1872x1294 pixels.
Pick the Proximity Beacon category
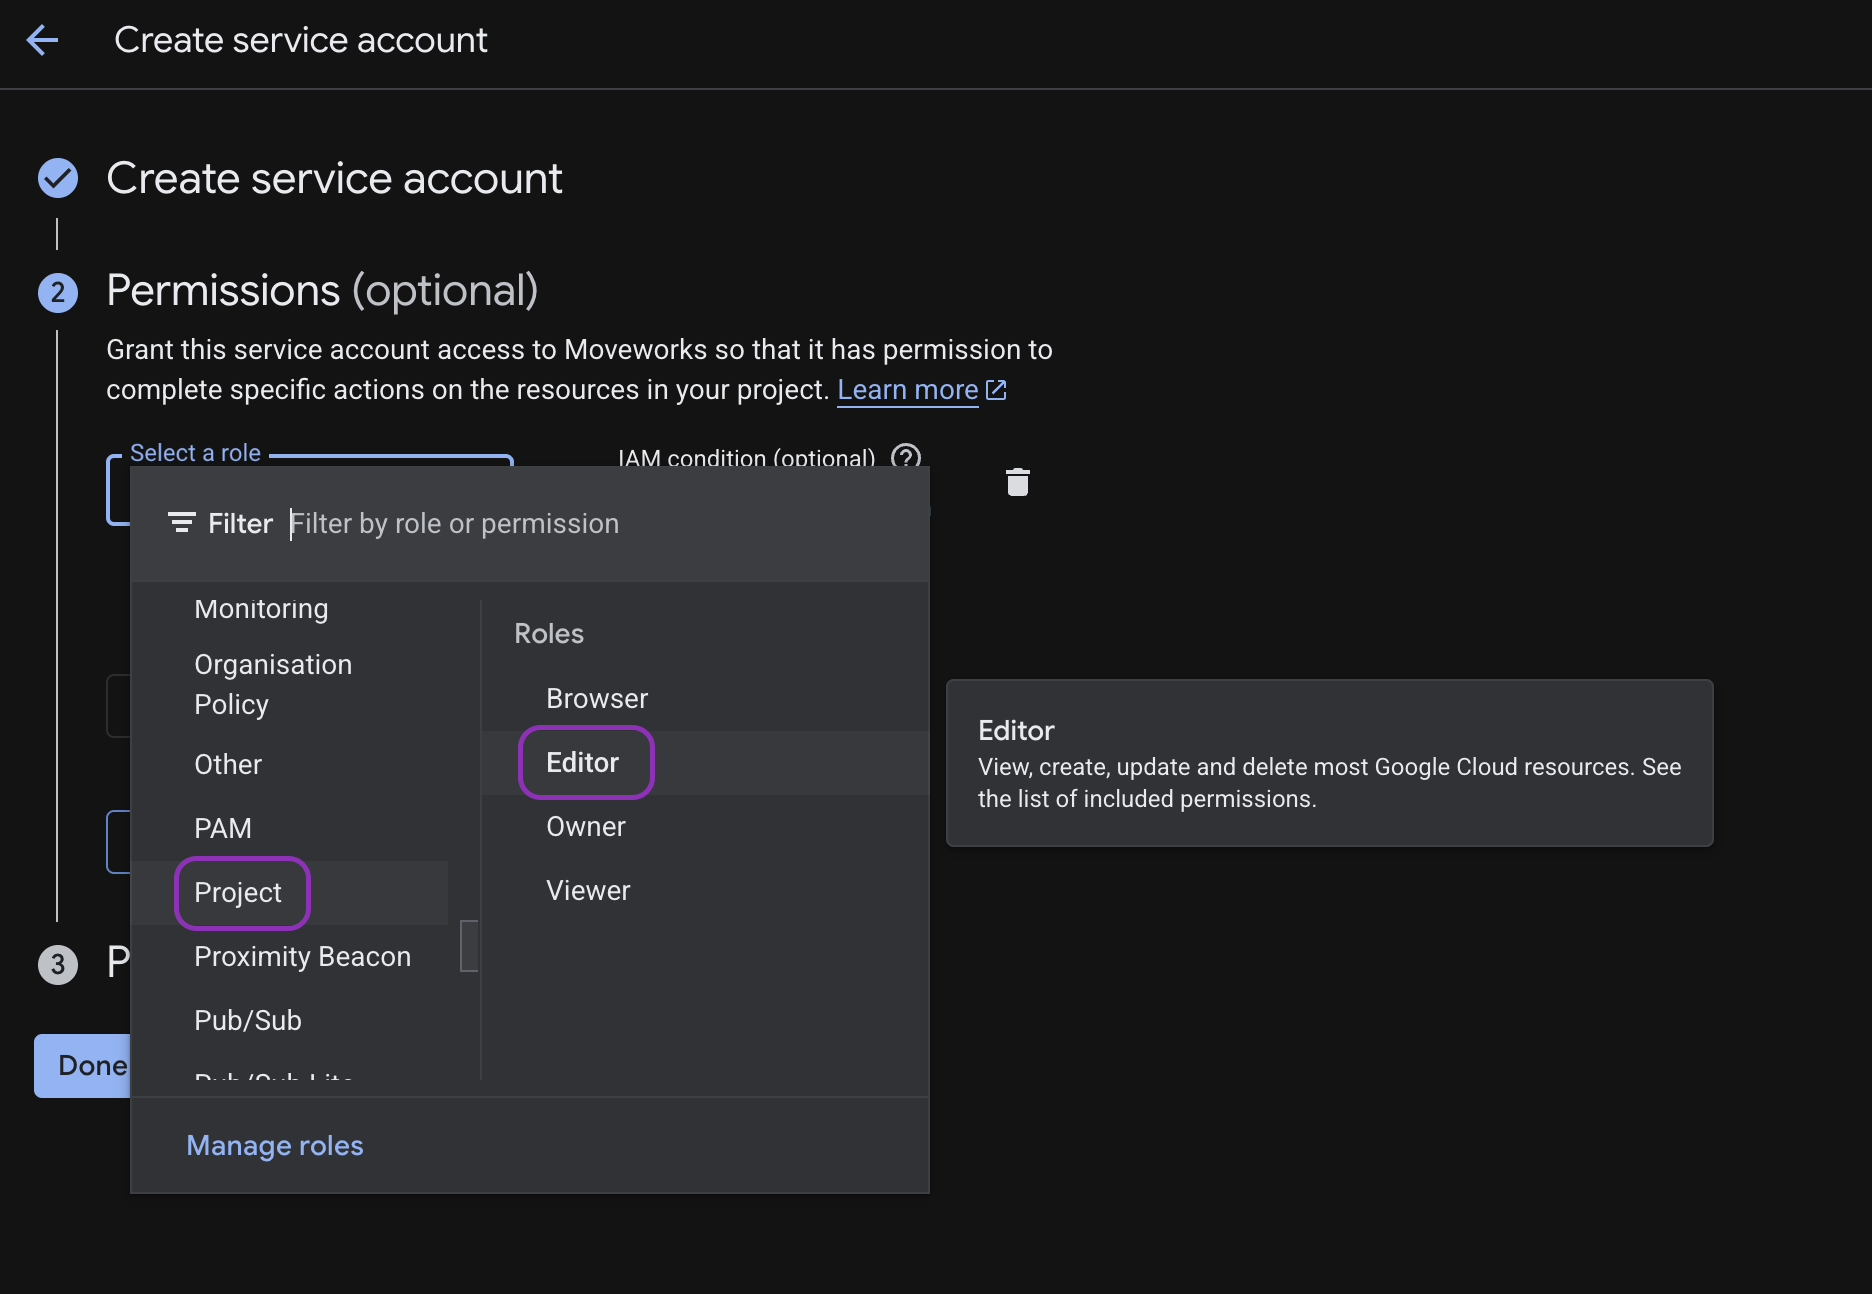tap(302, 956)
